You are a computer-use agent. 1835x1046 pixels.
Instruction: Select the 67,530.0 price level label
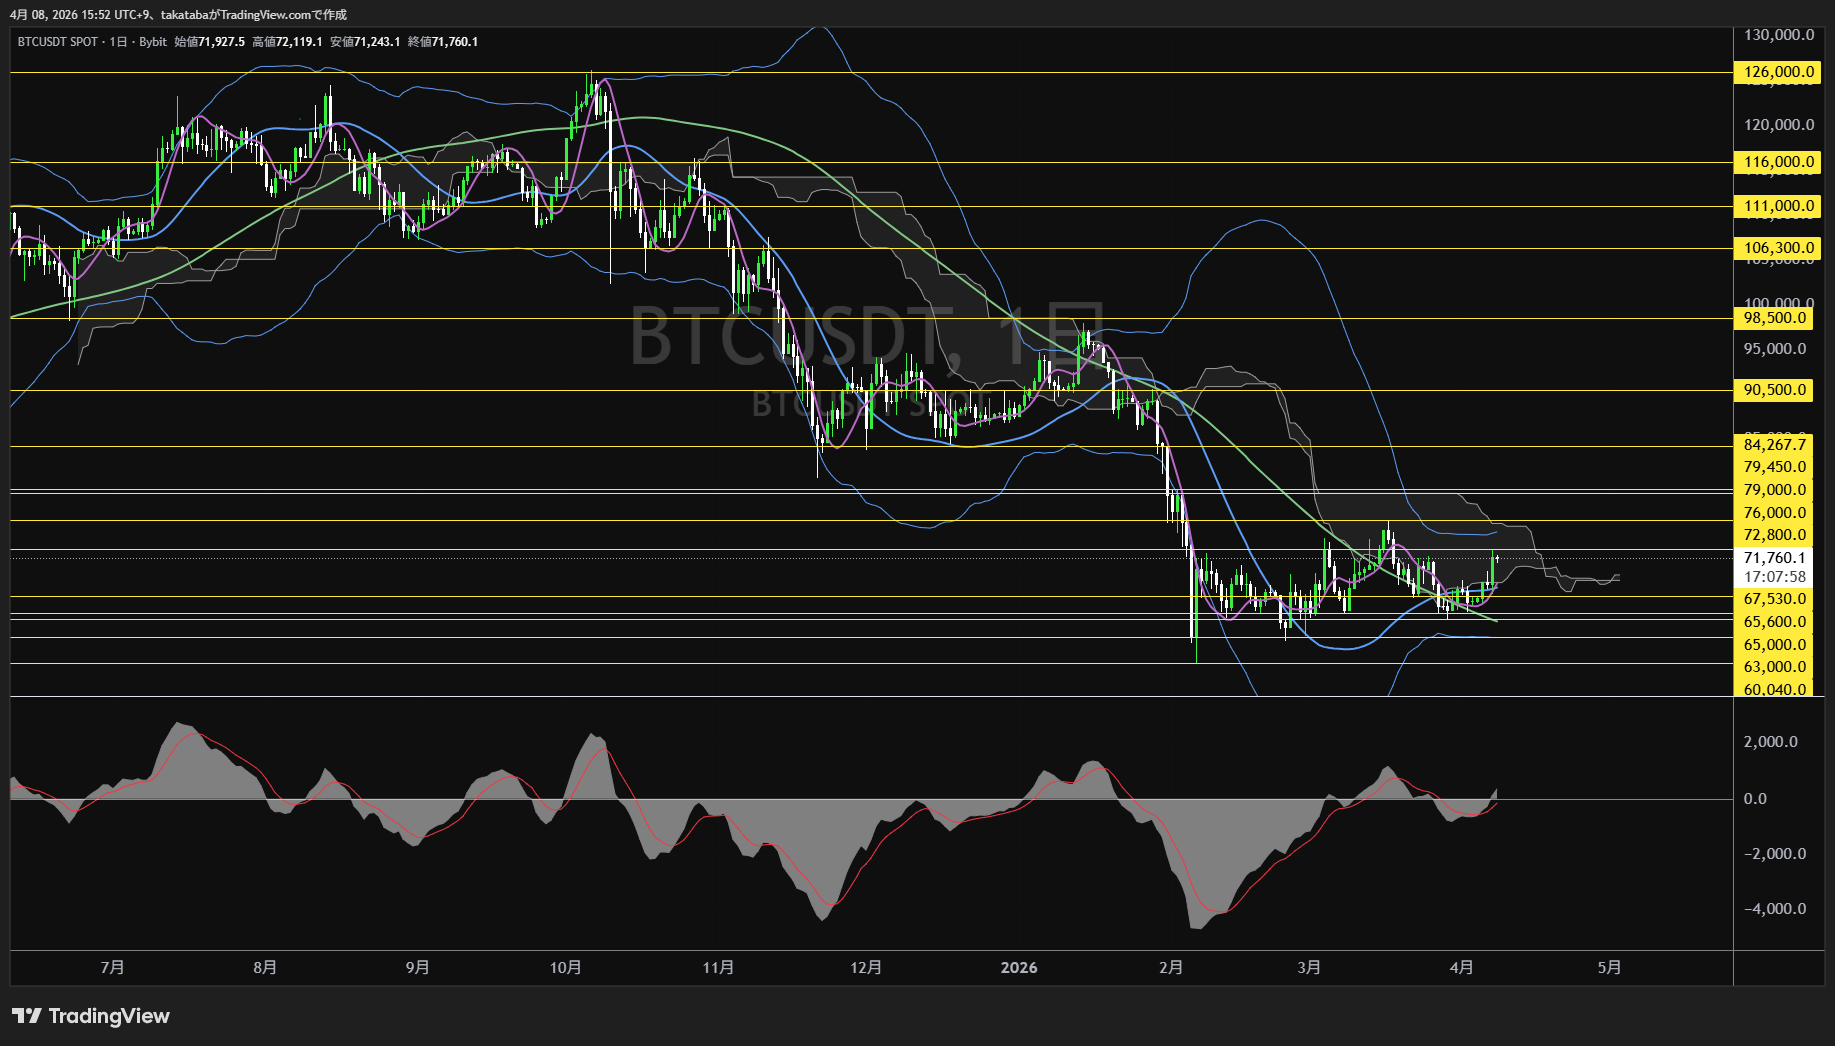[1775, 599]
